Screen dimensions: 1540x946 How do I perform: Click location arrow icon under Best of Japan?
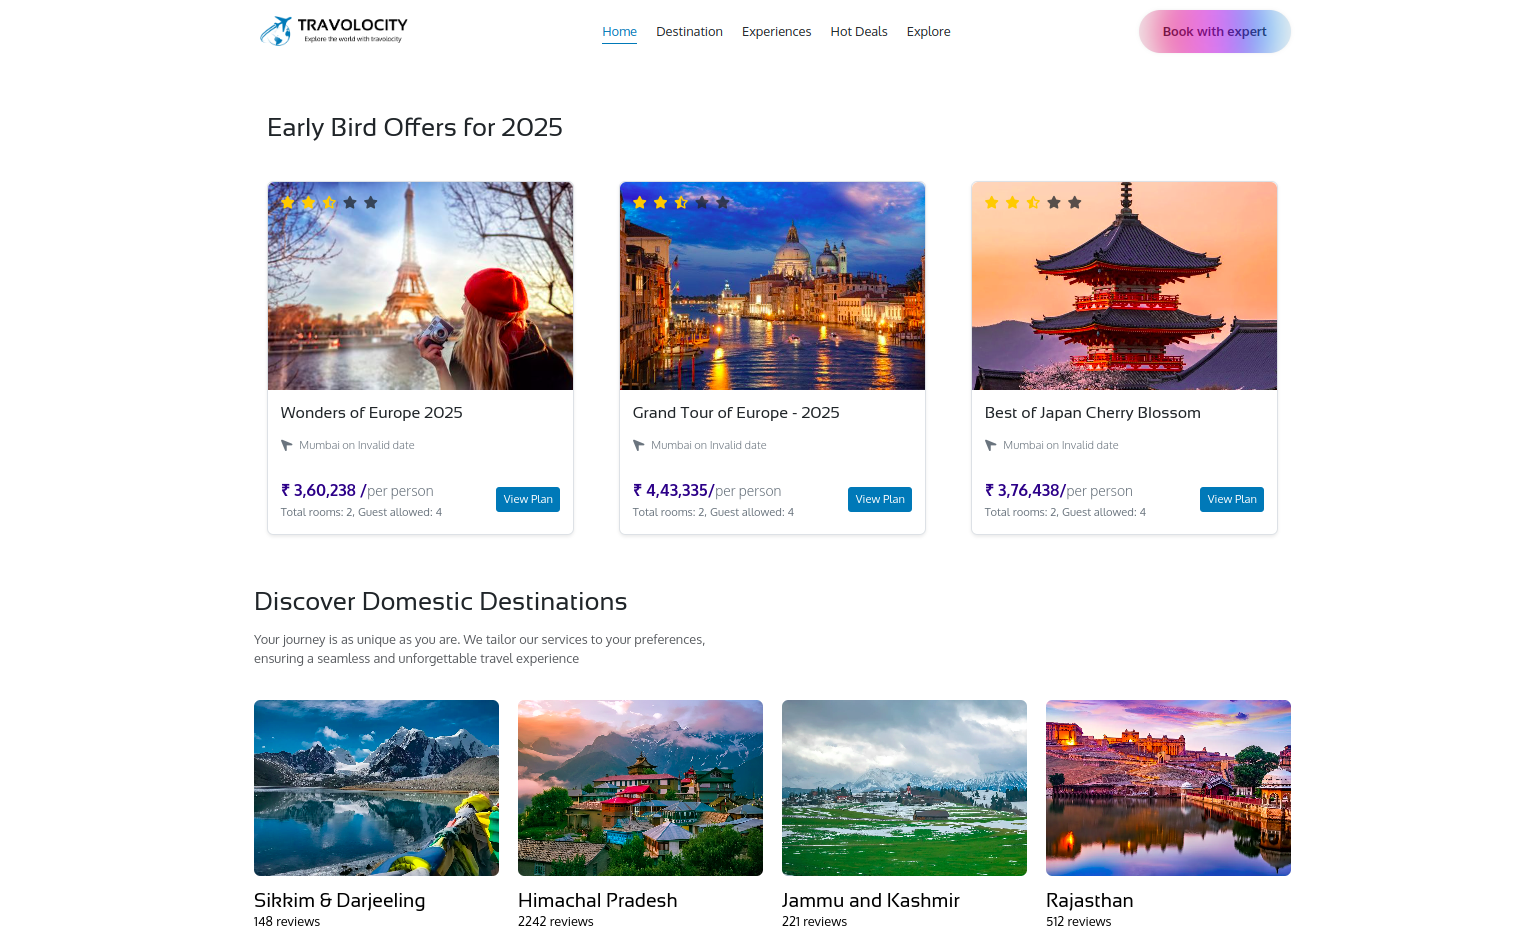tap(991, 446)
